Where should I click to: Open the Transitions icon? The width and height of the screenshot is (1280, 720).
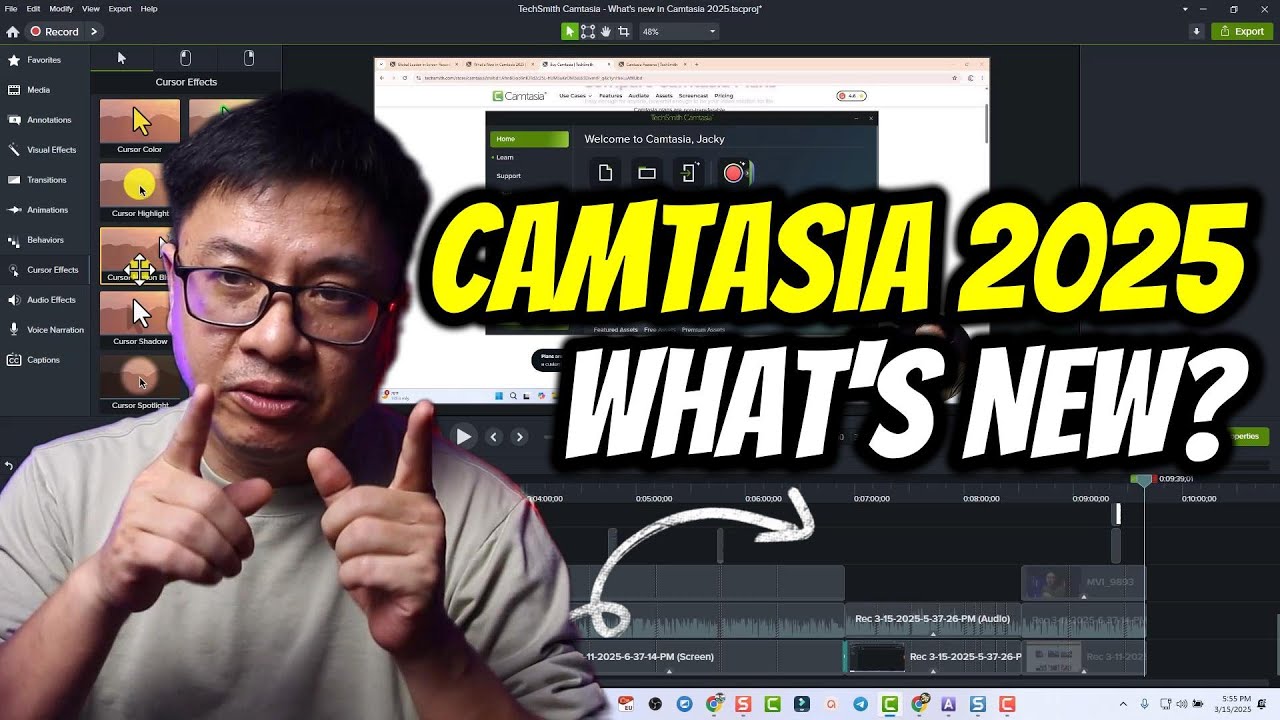point(14,180)
